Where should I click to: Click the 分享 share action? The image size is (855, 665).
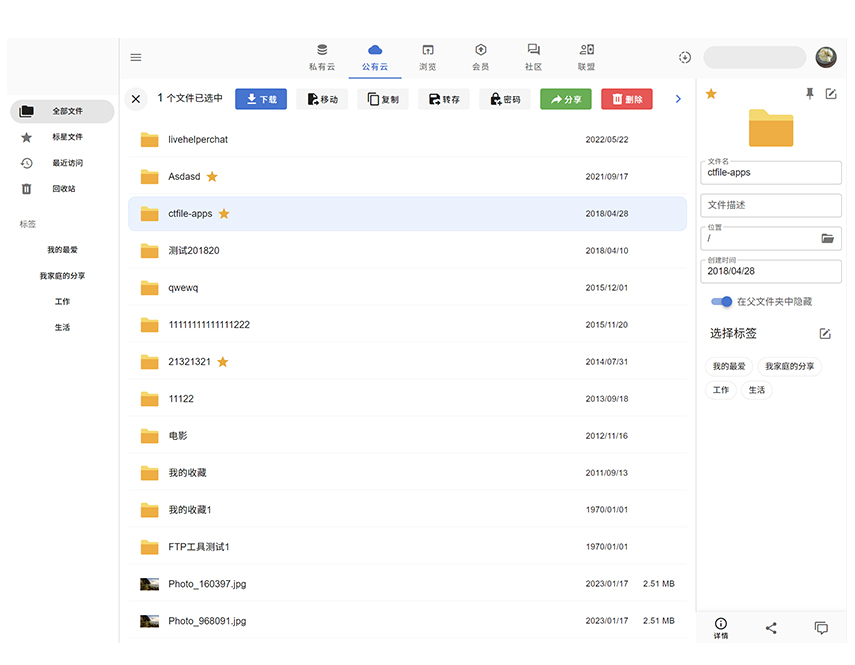click(565, 99)
